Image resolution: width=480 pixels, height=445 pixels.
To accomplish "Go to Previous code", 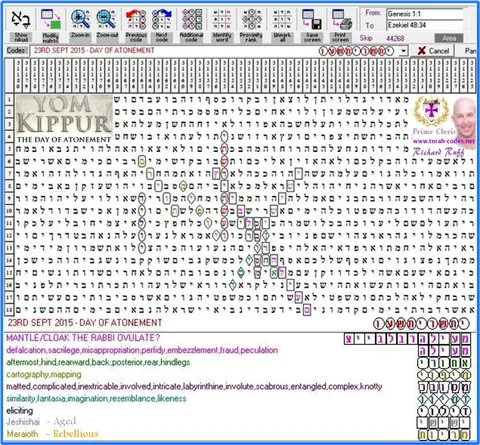I will [136, 19].
